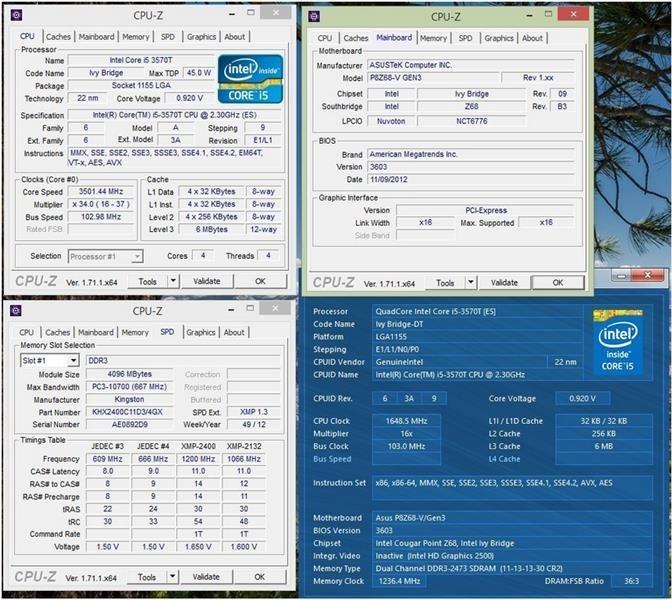672x600 pixels.
Task: Click Max Bandwidth PC3-10700 (667 MHz)
Action: pos(129,387)
